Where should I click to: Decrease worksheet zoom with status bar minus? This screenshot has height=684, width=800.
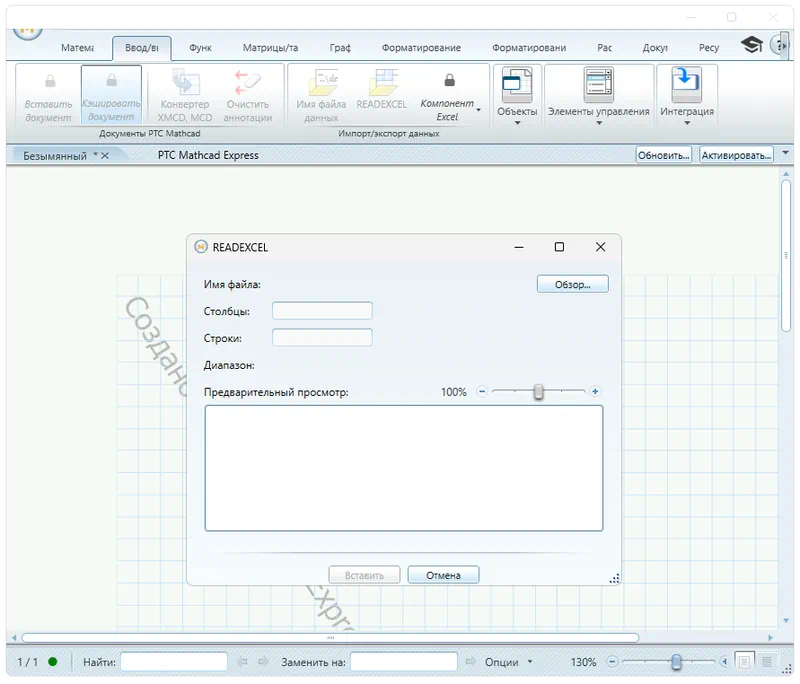click(612, 662)
